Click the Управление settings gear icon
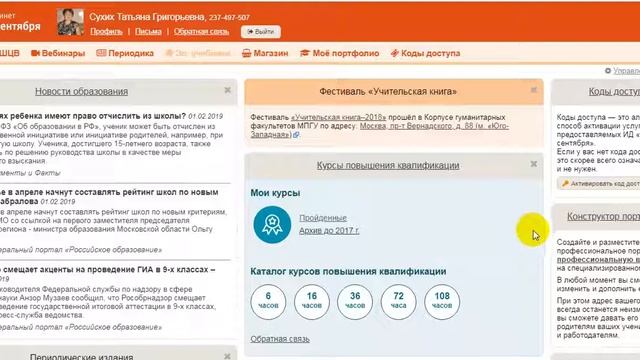 [x=608, y=71]
